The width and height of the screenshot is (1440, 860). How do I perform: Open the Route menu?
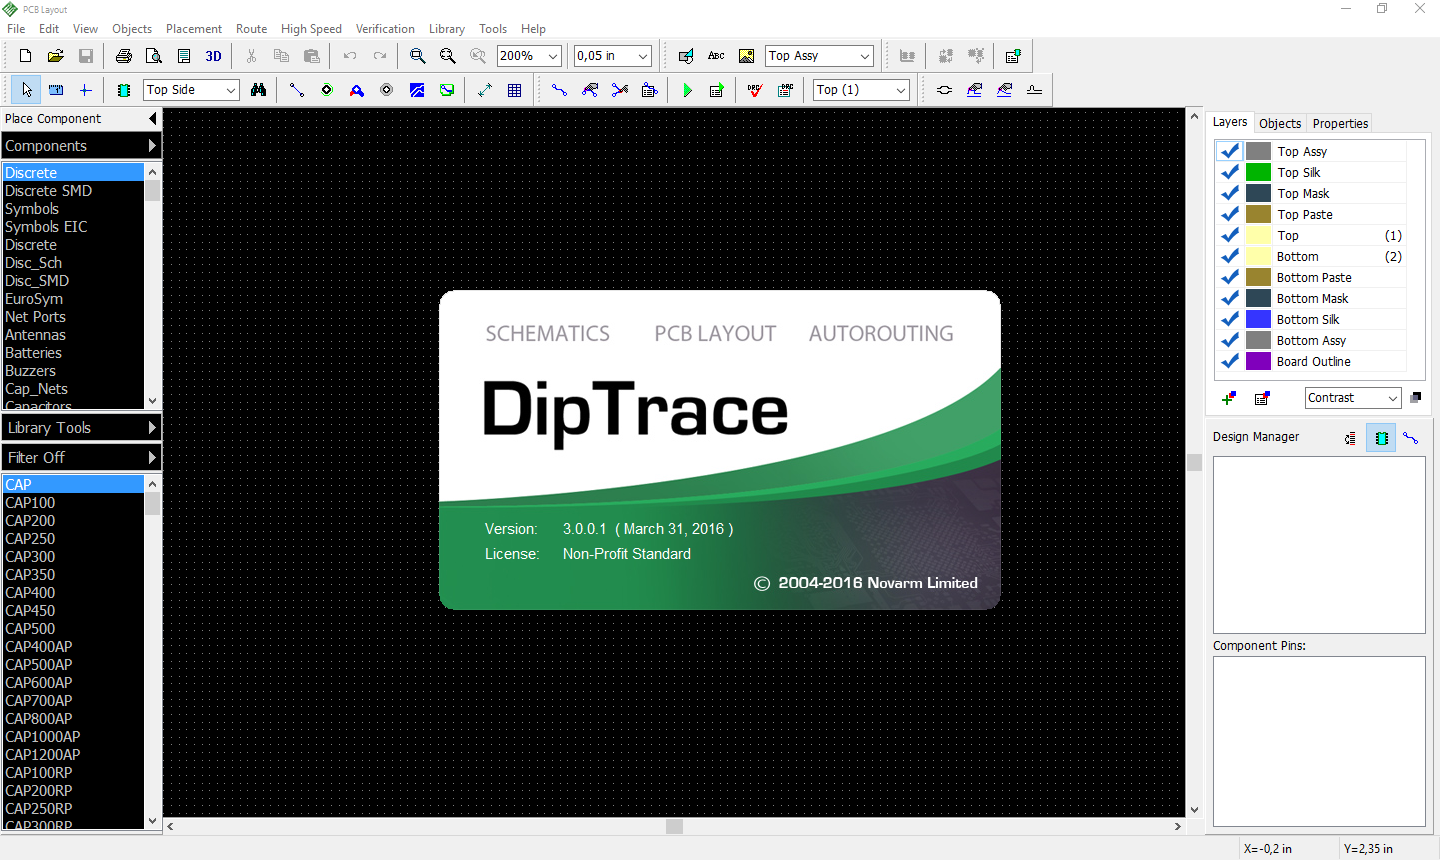pos(251,29)
